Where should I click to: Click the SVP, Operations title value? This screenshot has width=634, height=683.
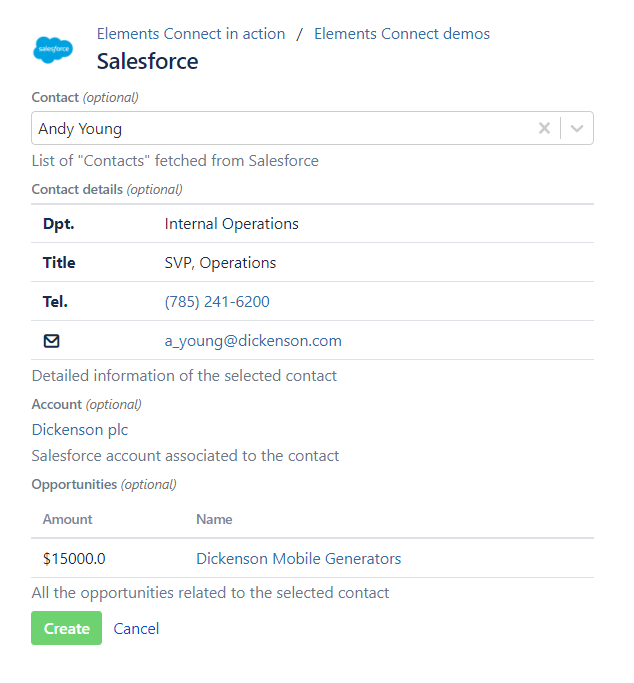pyautogui.click(x=220, y=263)
